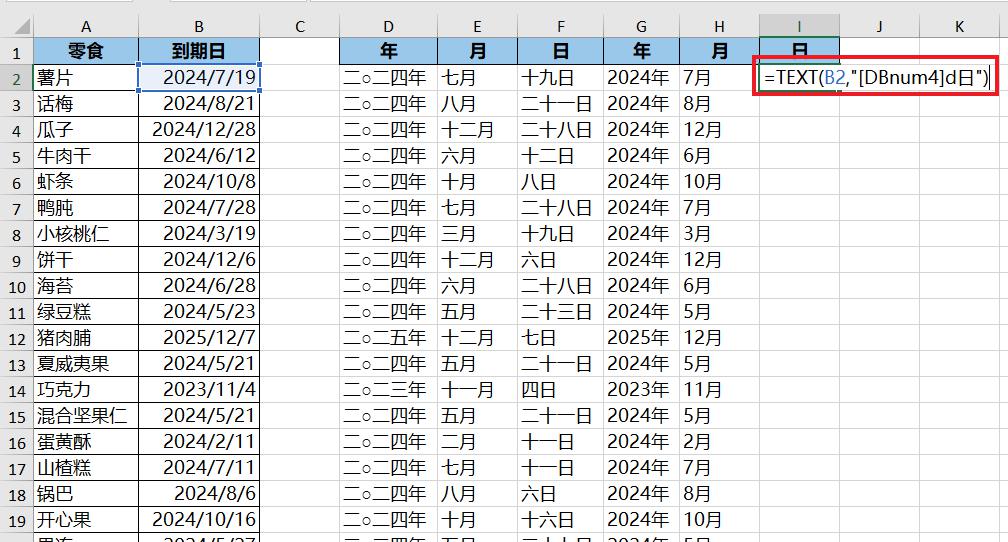The height and width of the screenshot is (542, 1008).
Task: Click date cell 2024/2/11
Action: [199, 442]
